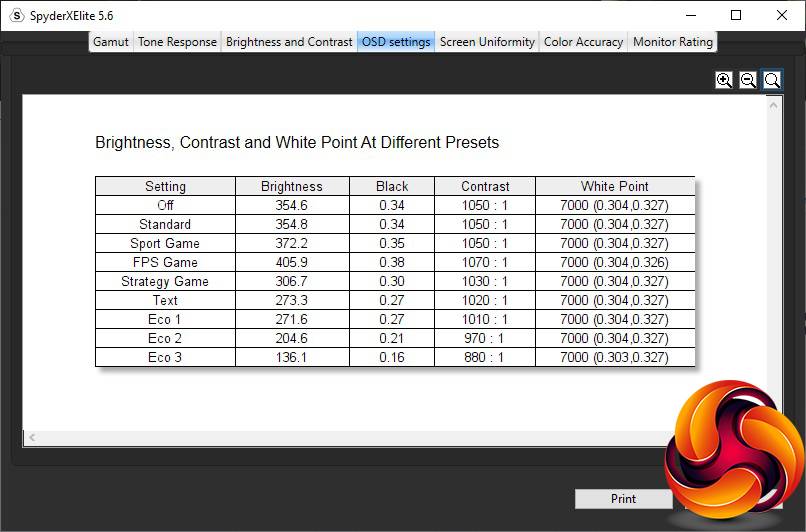The height and width of the screenshot is (532, 806).
Task: Click brightness value 204.6
Action: click(292, 338)
